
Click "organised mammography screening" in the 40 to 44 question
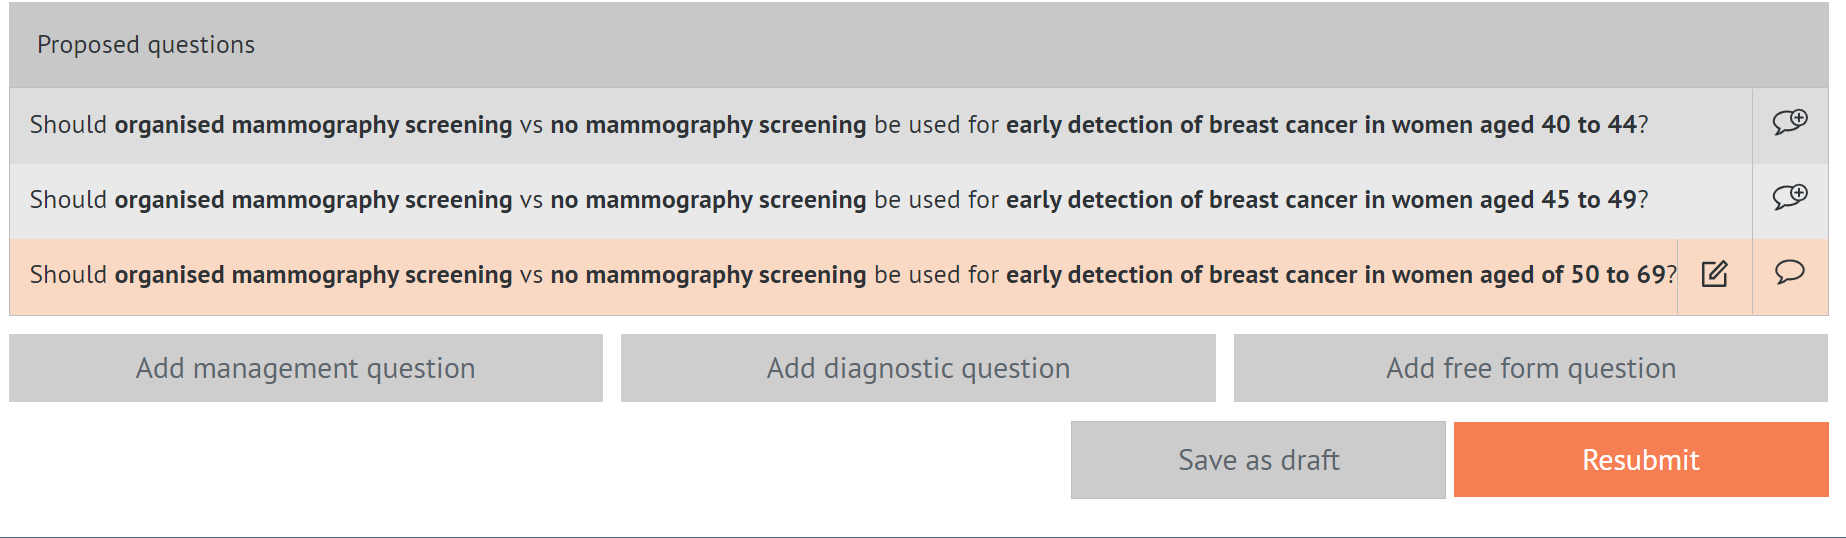click(x=313, y=125)
